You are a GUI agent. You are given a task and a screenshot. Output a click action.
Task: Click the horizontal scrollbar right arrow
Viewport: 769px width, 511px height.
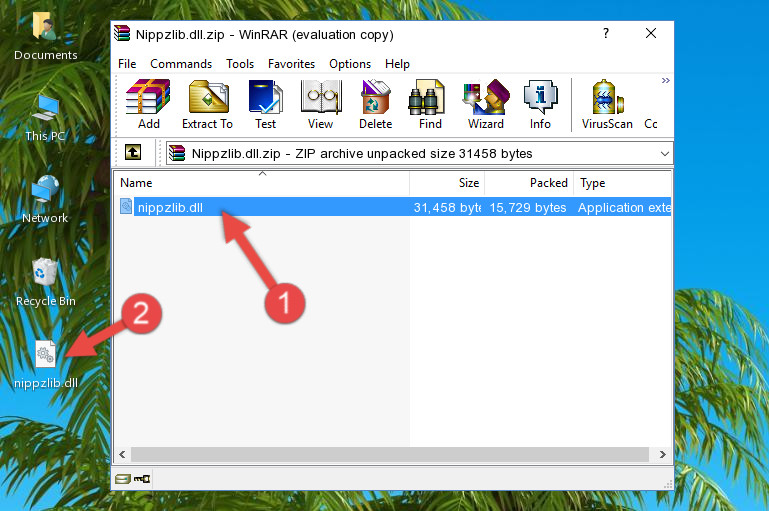point(663,455)
